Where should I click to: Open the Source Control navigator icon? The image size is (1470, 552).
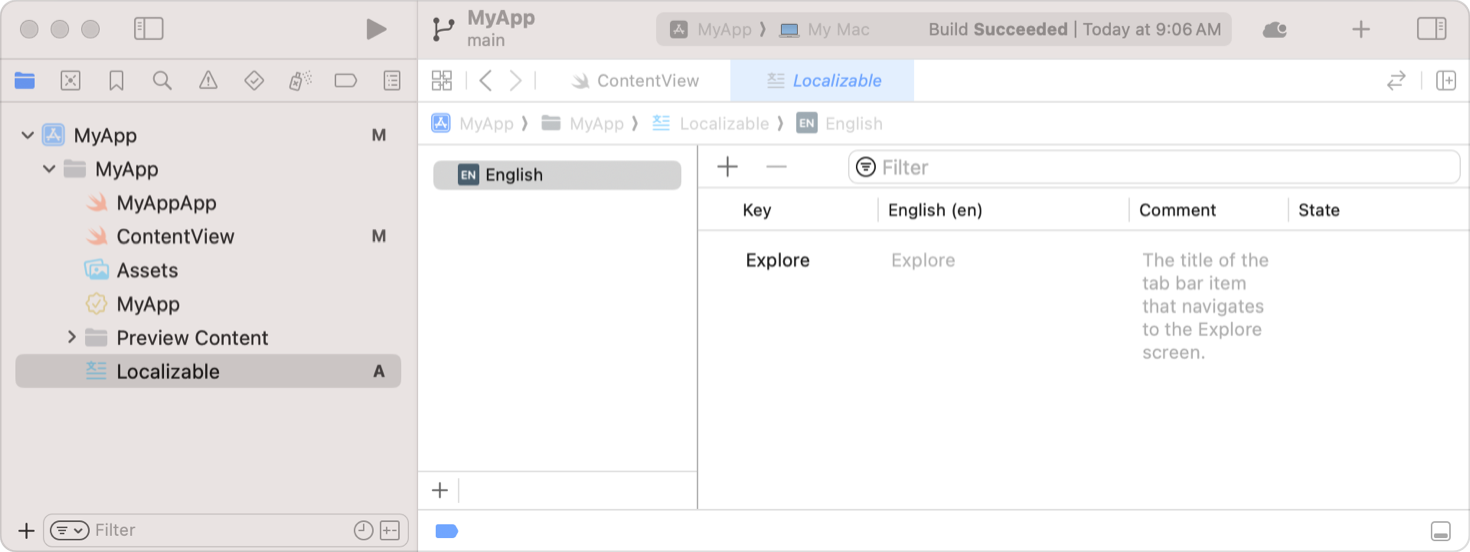pos(70,81)
